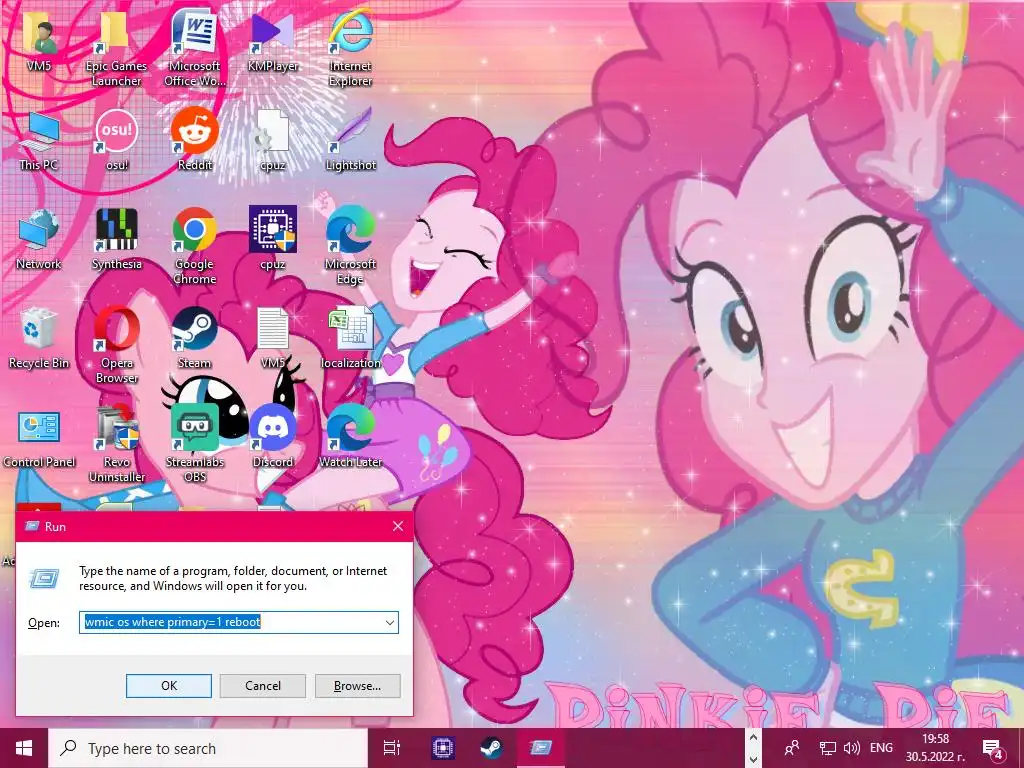Select the cpuz settings file icon
This screenshot has width=1024, height=768.
(273, 141)
